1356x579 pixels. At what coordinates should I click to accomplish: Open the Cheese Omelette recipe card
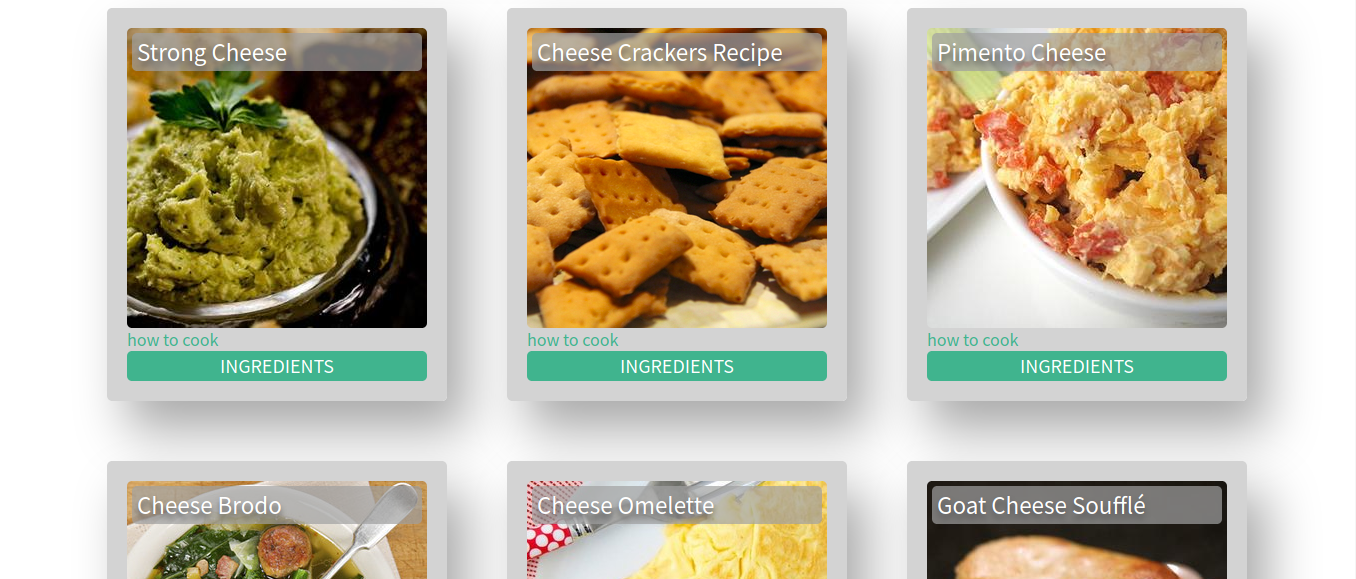pos(677,520)
